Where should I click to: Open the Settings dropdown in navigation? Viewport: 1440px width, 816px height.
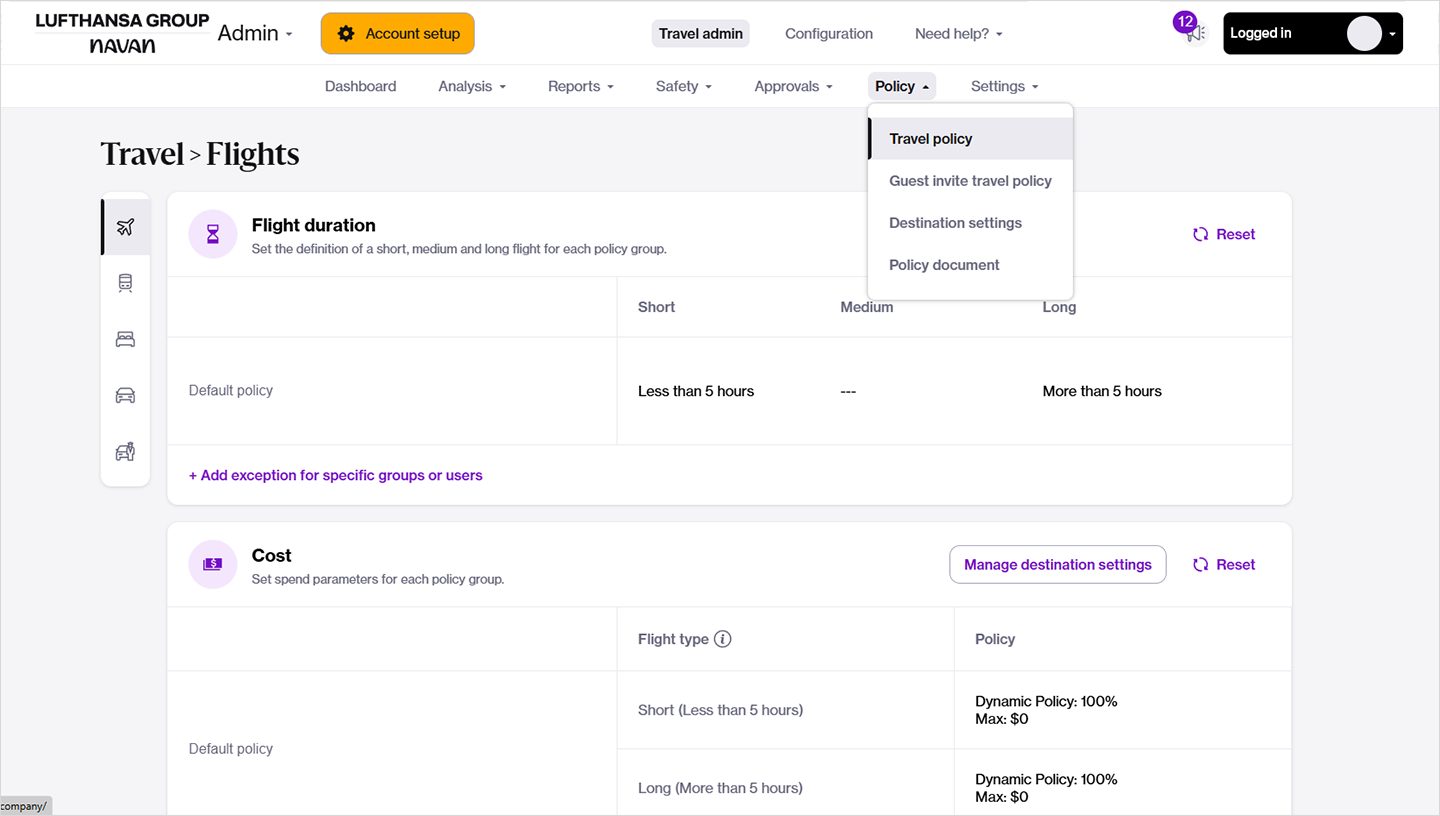[x=1004, y=86]
